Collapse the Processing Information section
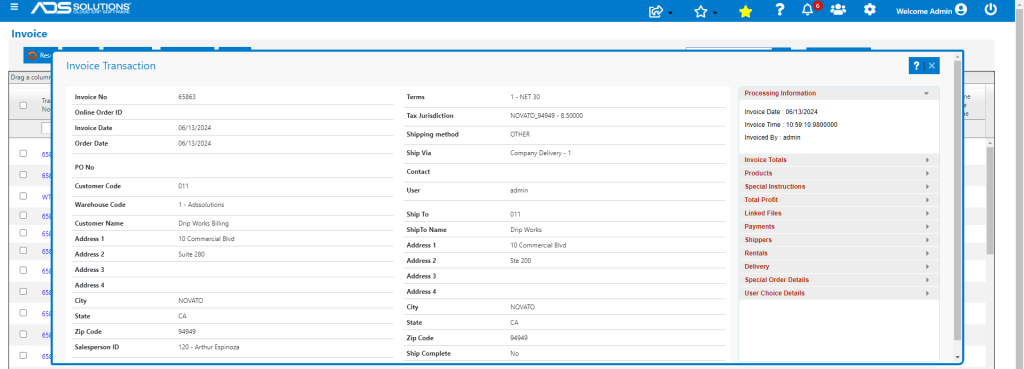 click(839, 93)
